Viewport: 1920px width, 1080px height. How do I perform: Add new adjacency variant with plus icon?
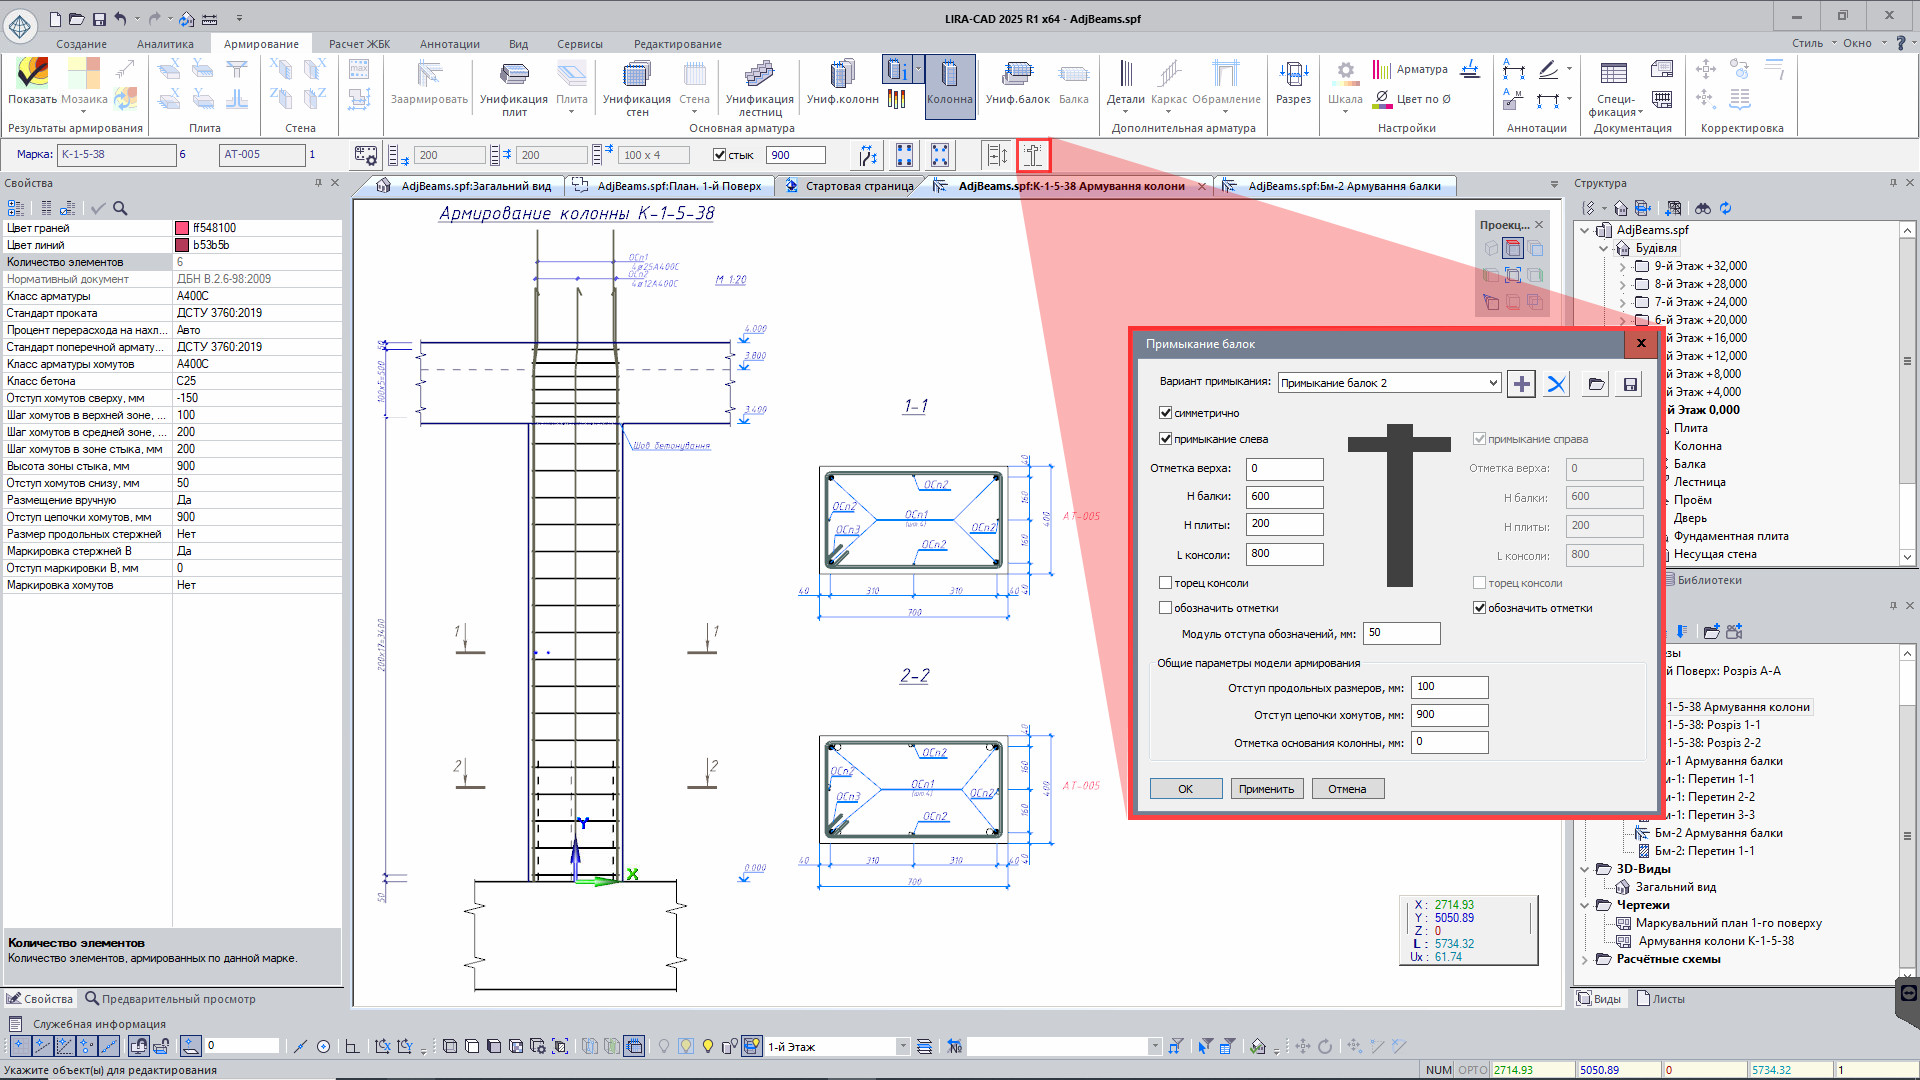point(1521,384)
